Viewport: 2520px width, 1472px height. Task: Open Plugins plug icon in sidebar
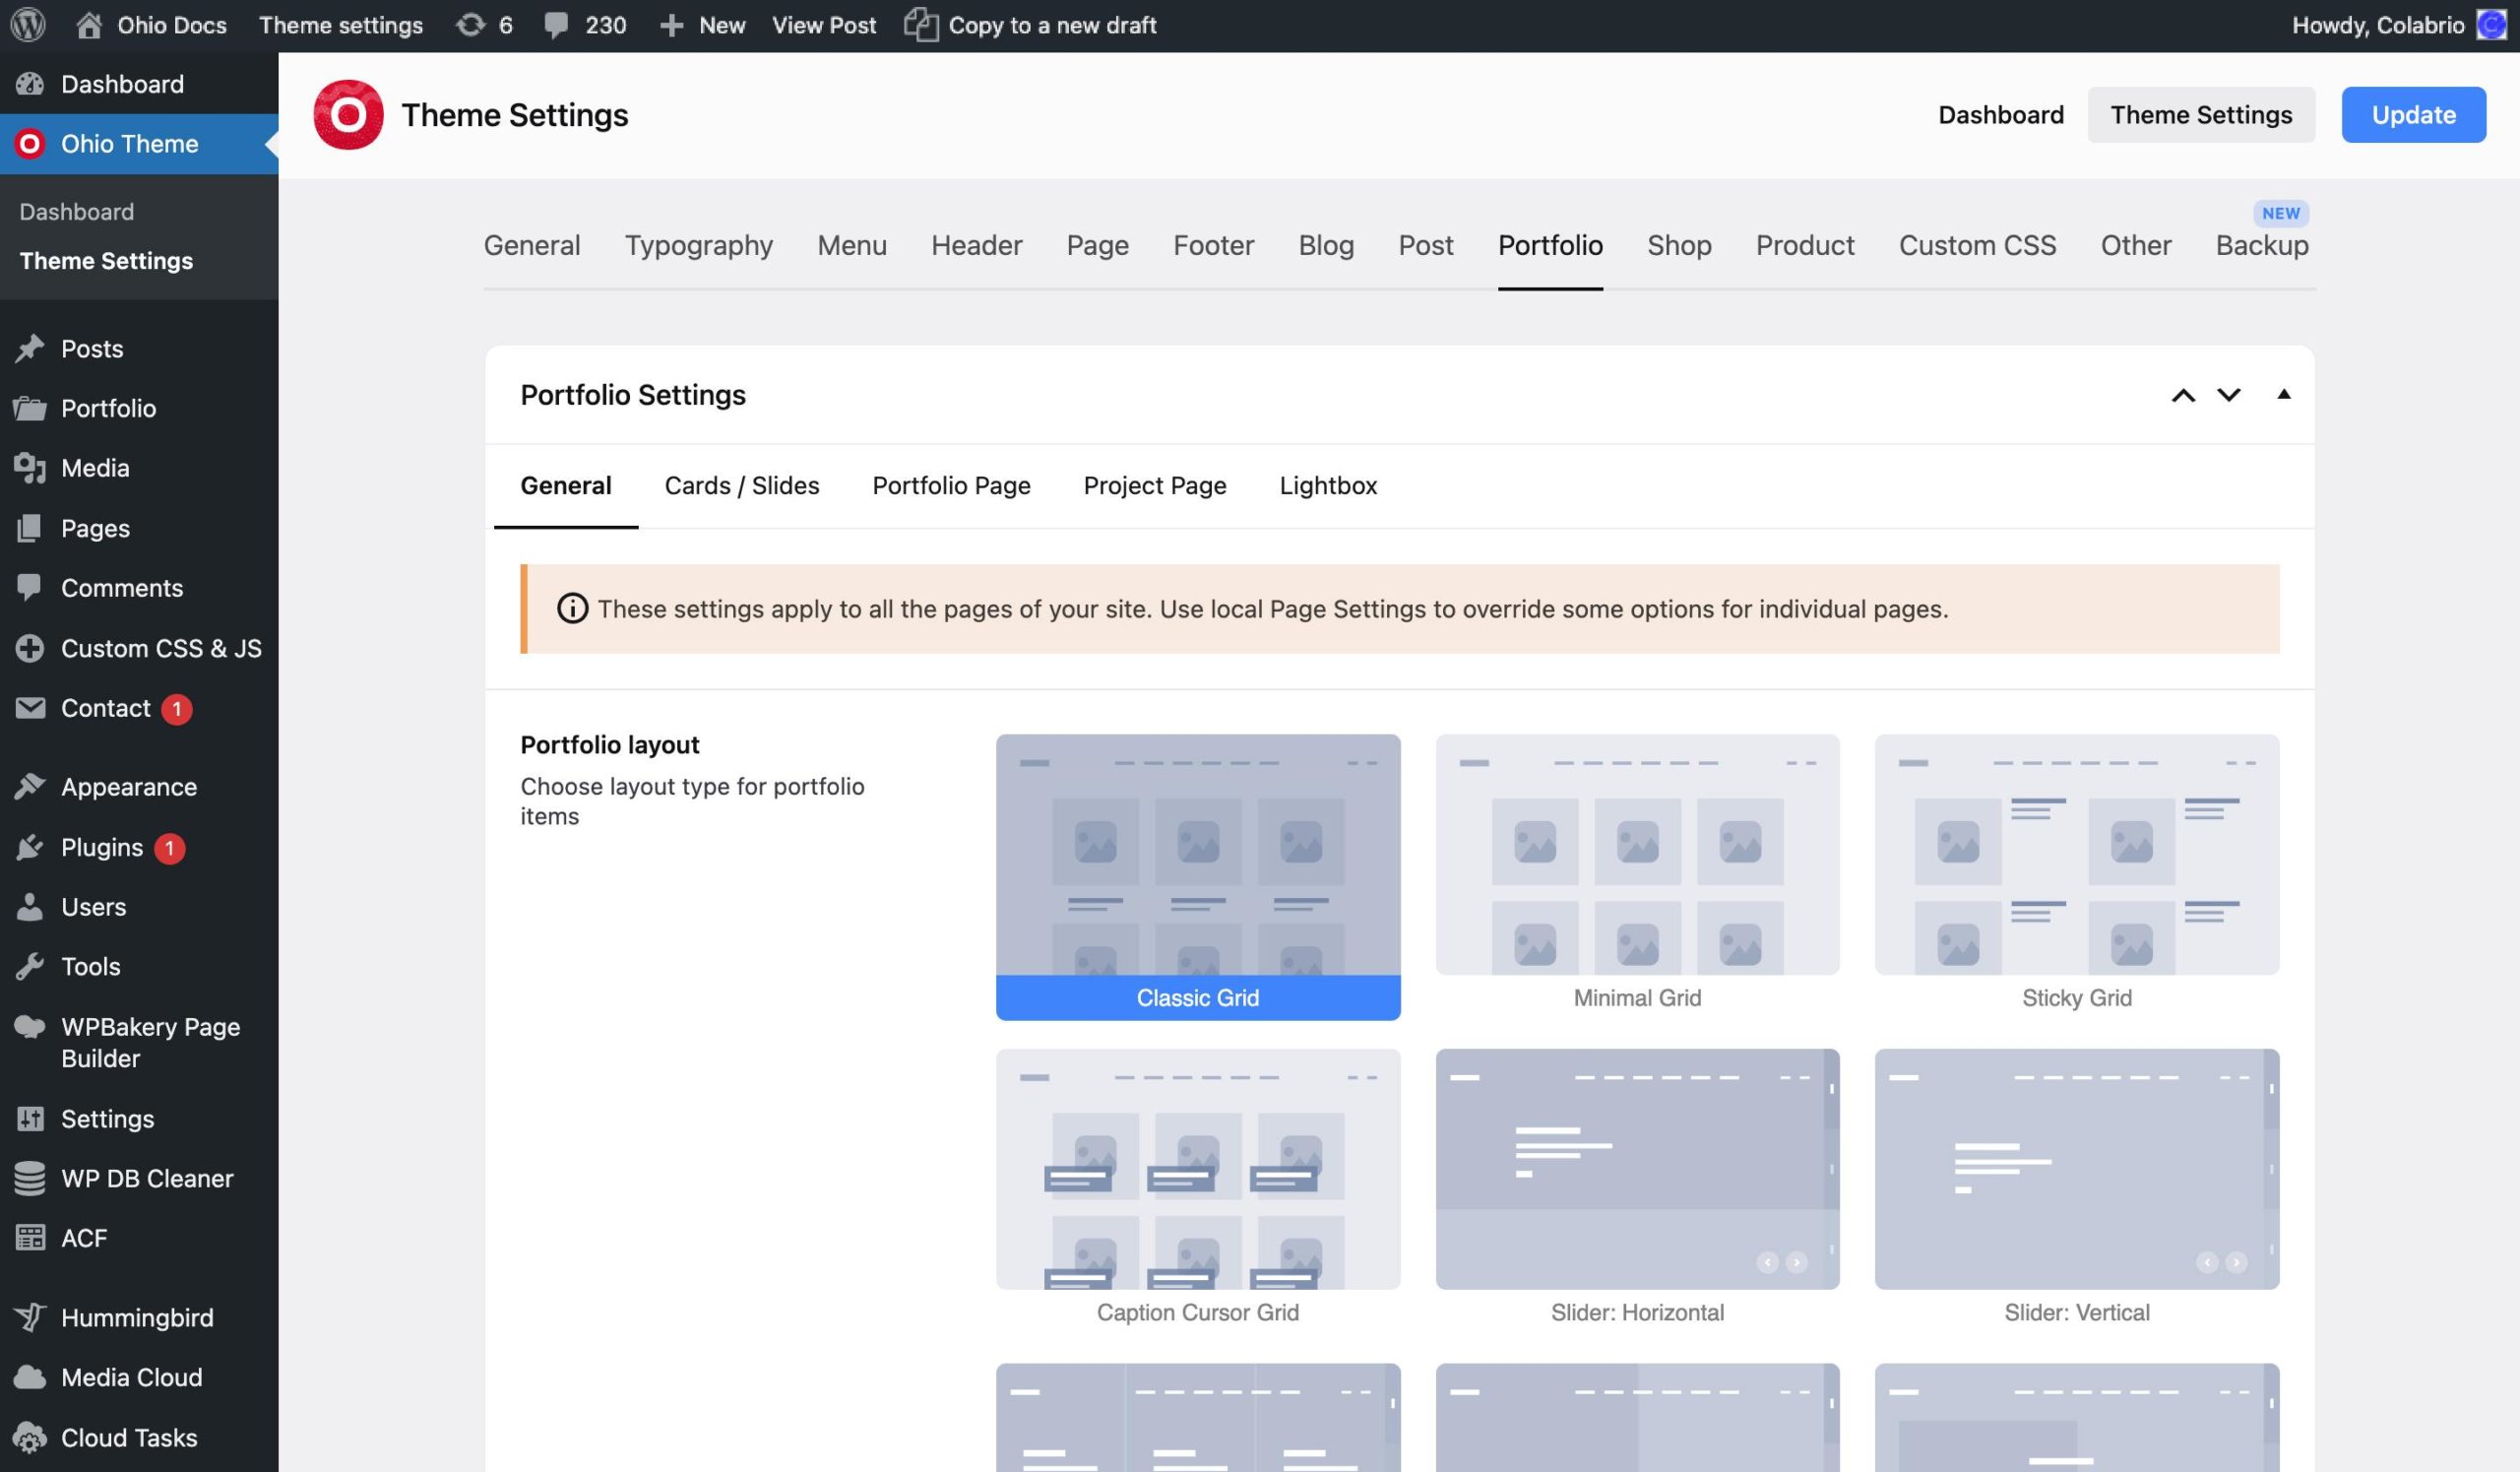[30, 847]
